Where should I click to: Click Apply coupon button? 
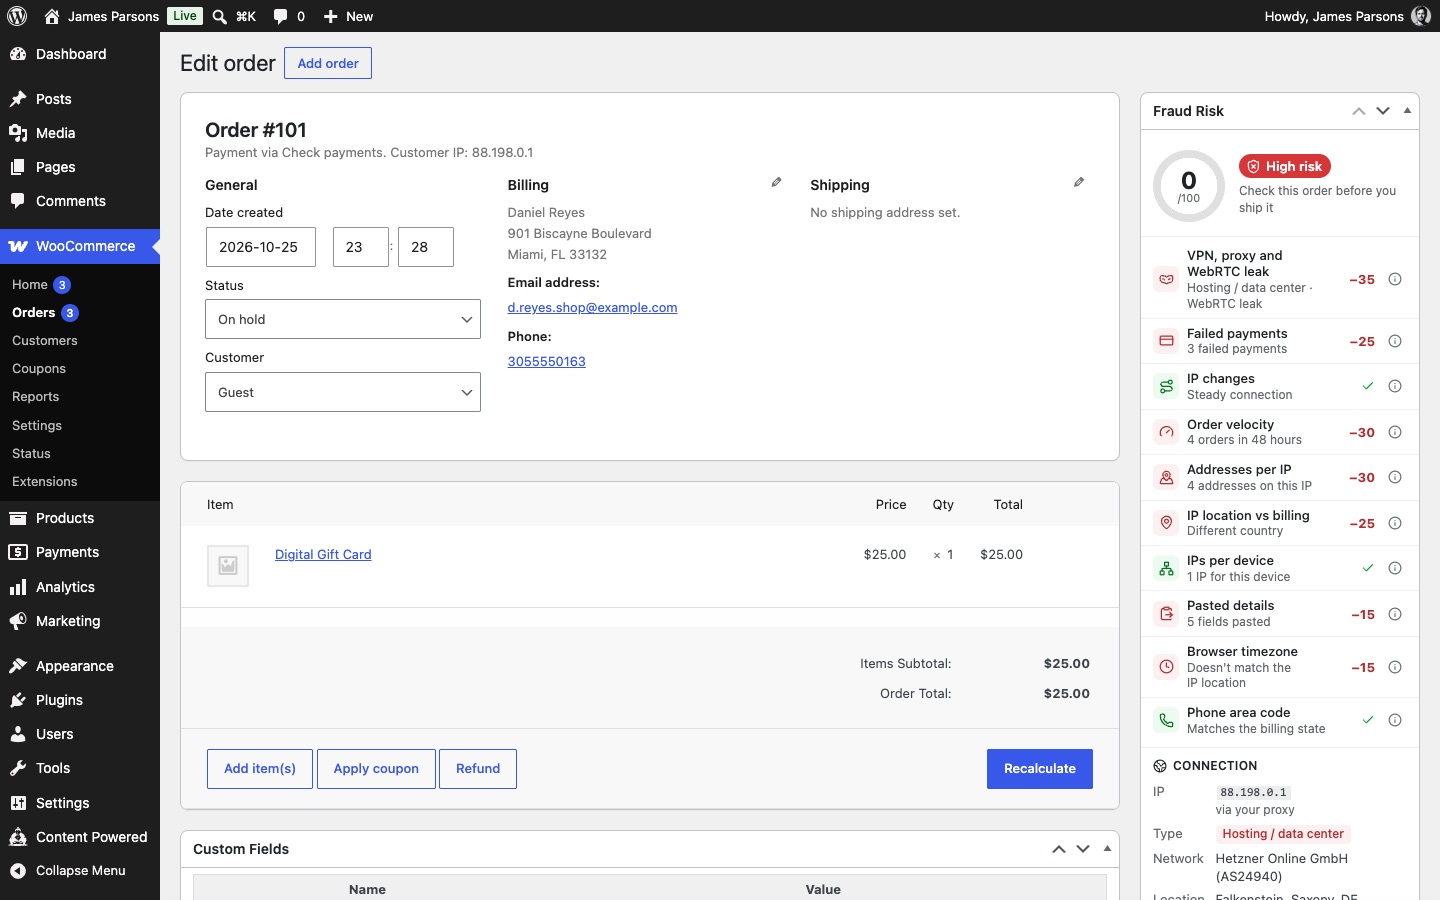[376, 769]
